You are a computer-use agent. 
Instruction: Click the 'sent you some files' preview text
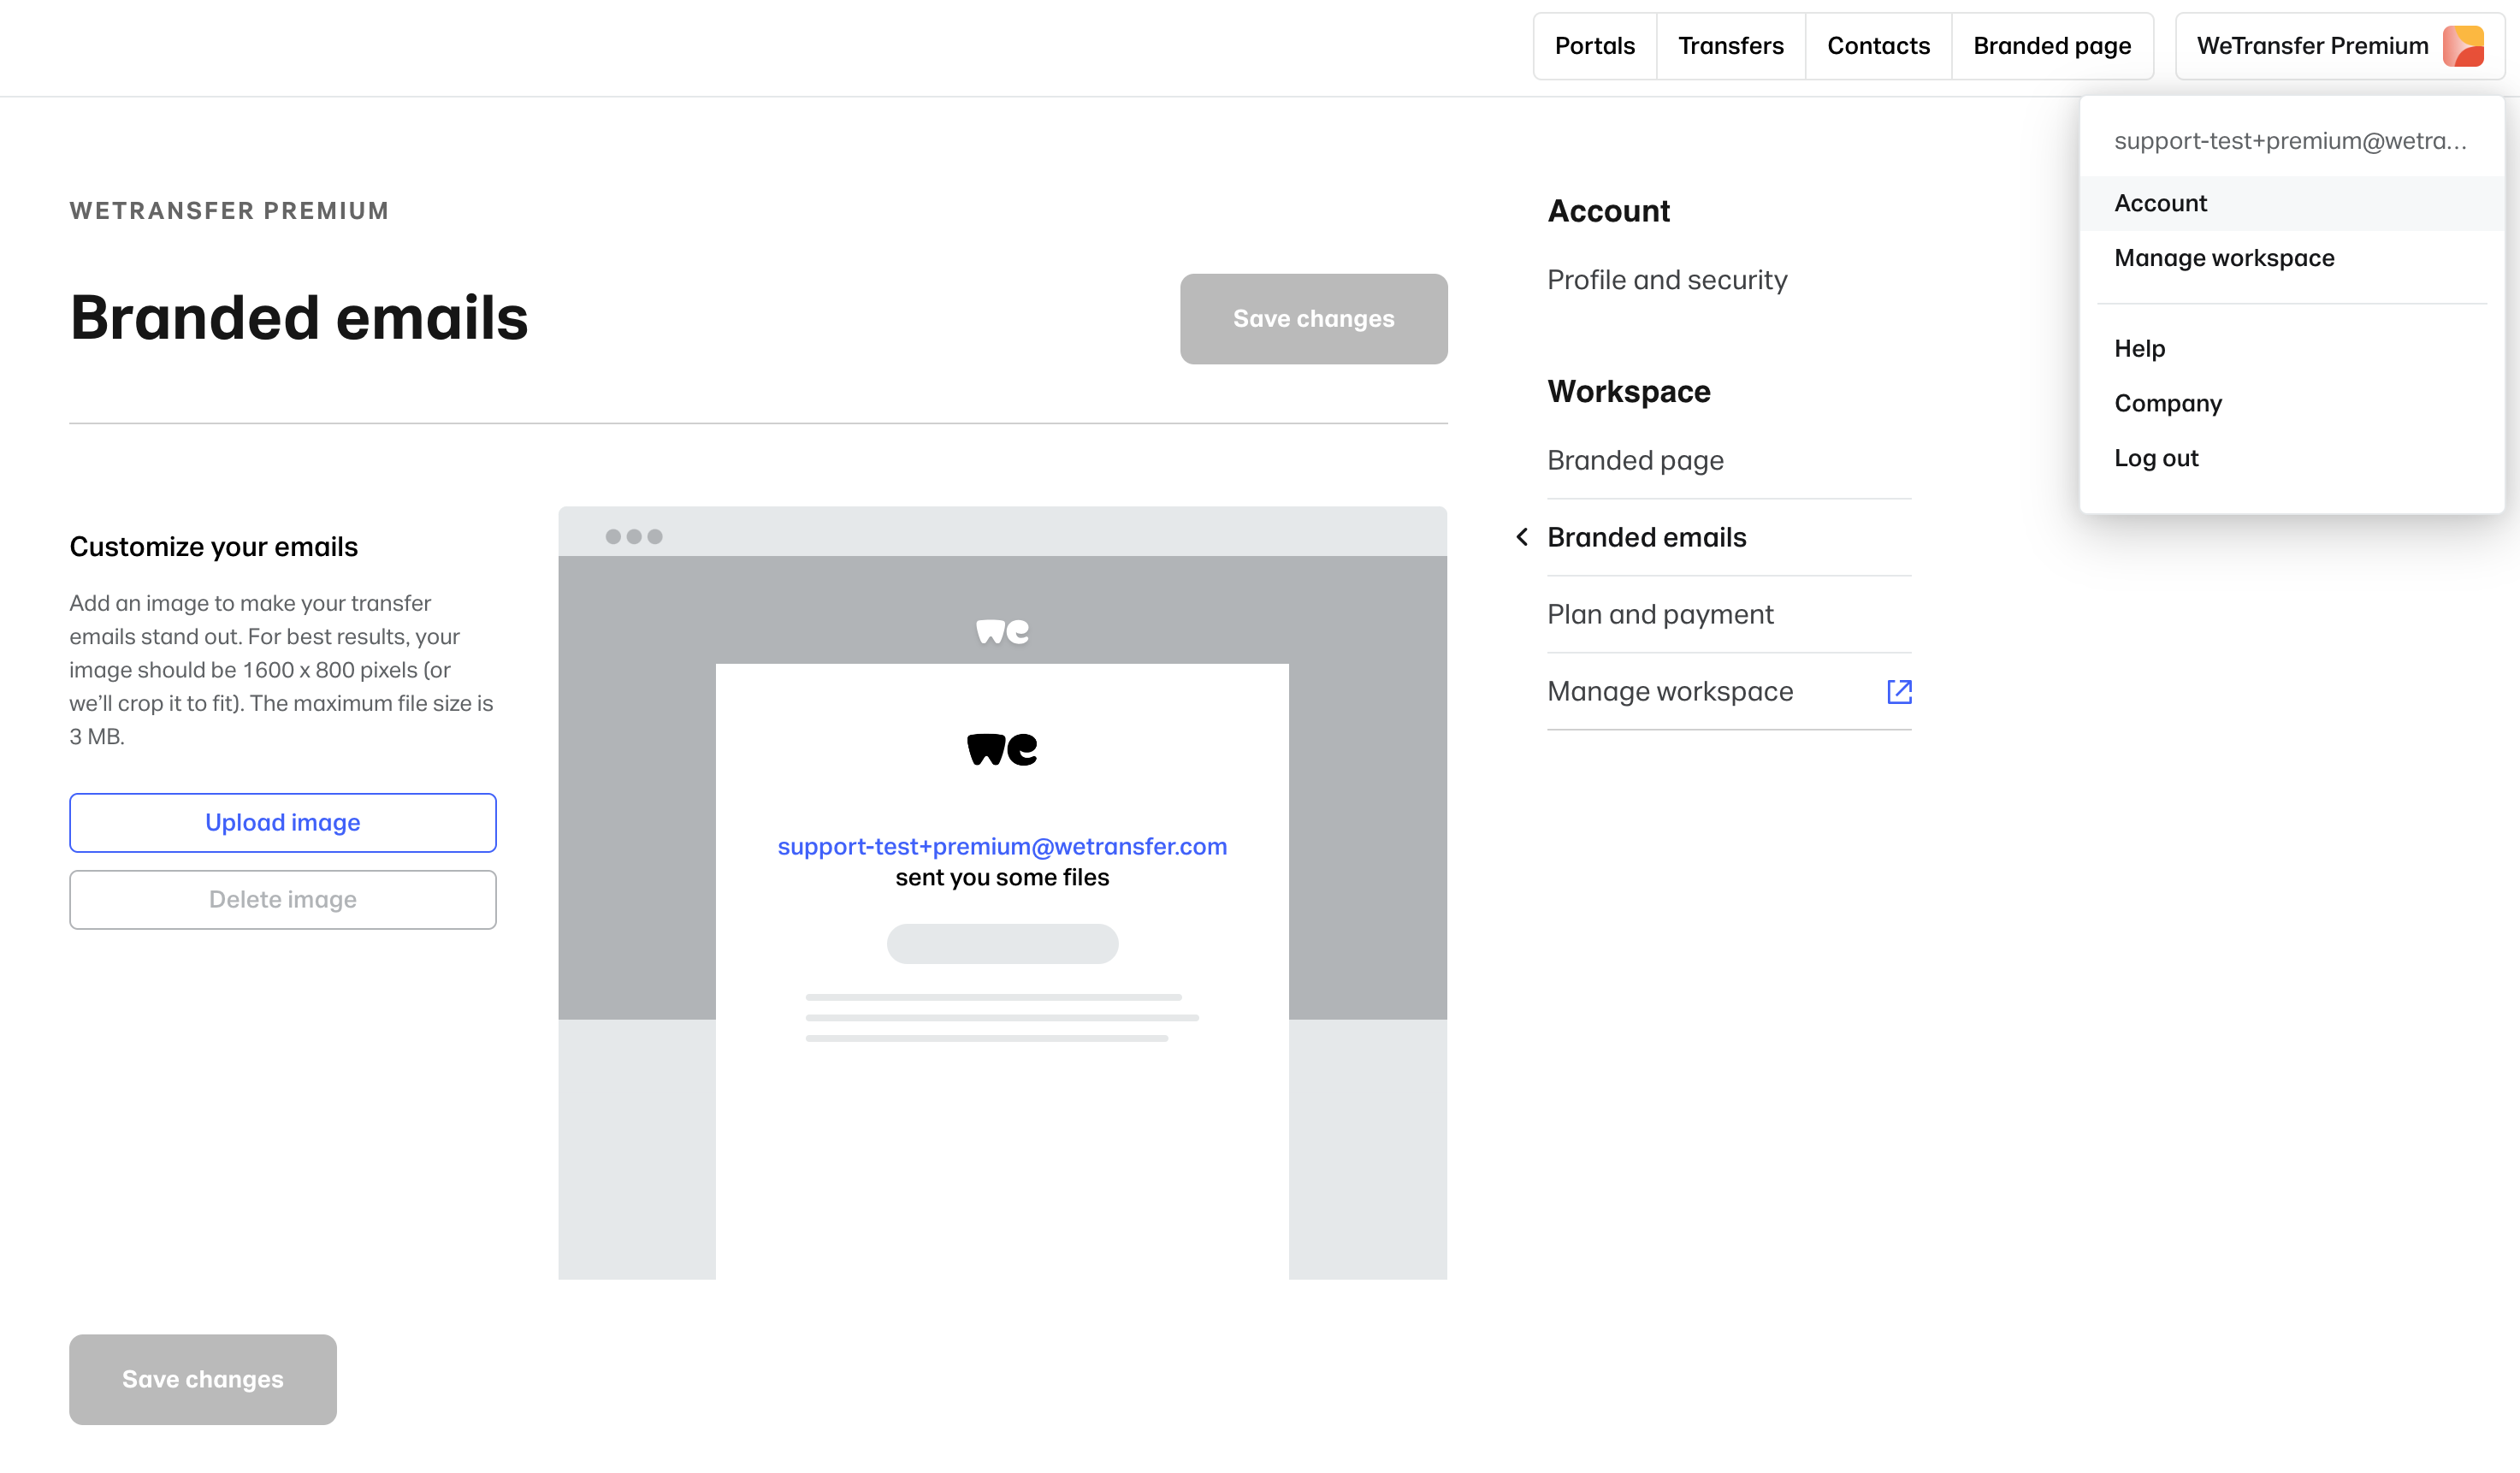[1002, 878]
